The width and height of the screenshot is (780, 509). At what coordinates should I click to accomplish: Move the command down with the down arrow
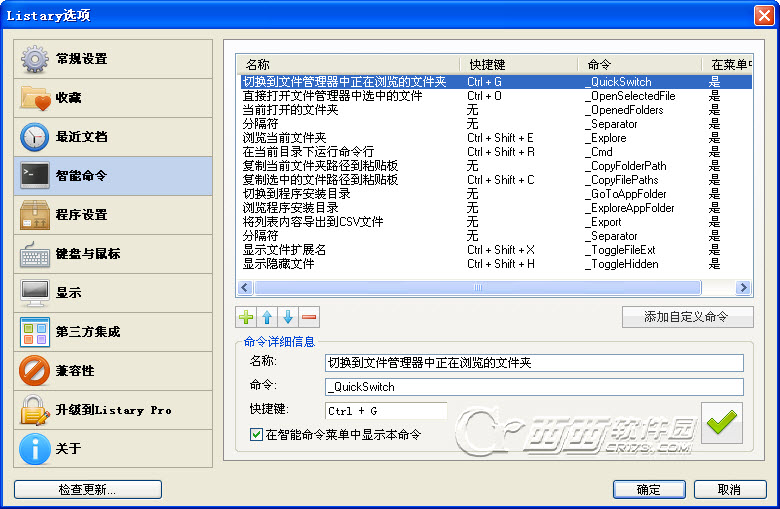(x=288, y=317)
